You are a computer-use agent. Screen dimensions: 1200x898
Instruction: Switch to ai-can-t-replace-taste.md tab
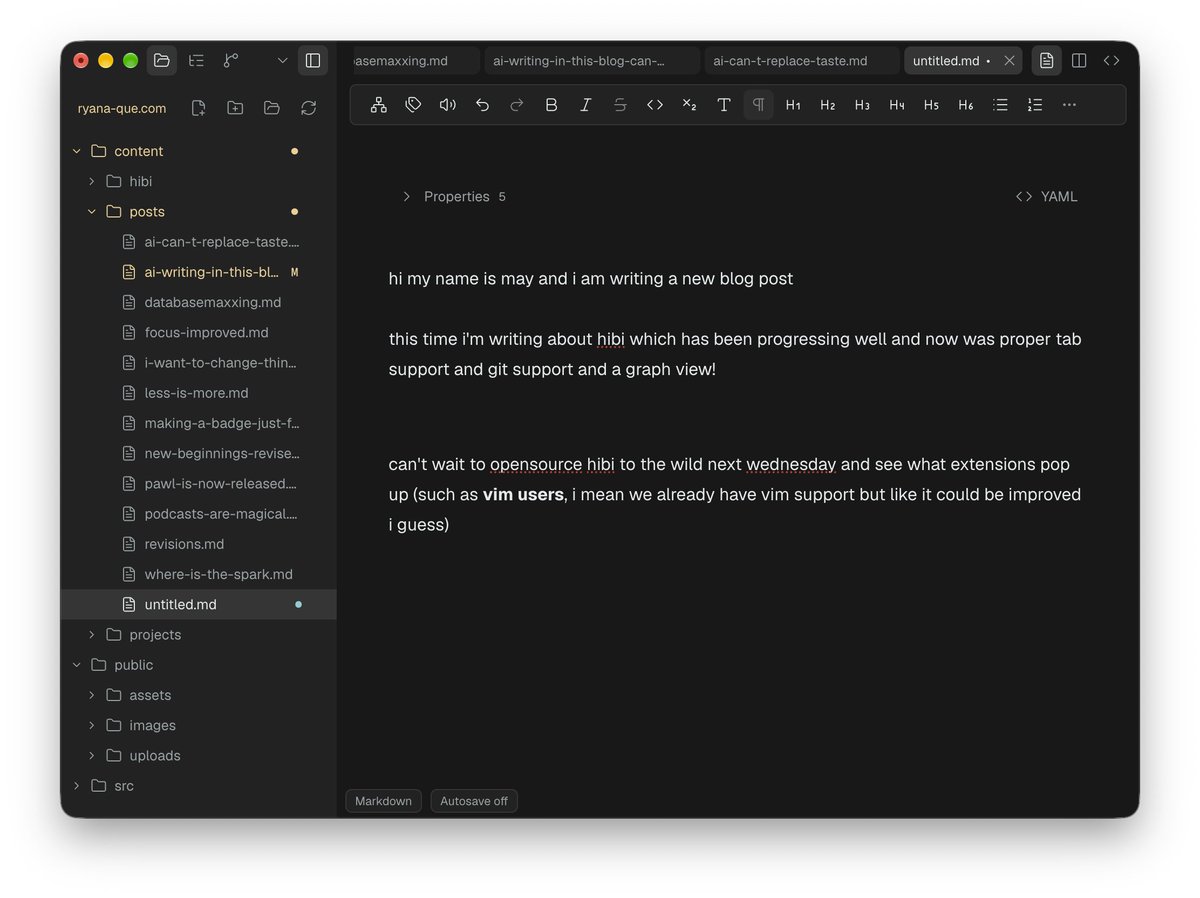click(802, 61)
